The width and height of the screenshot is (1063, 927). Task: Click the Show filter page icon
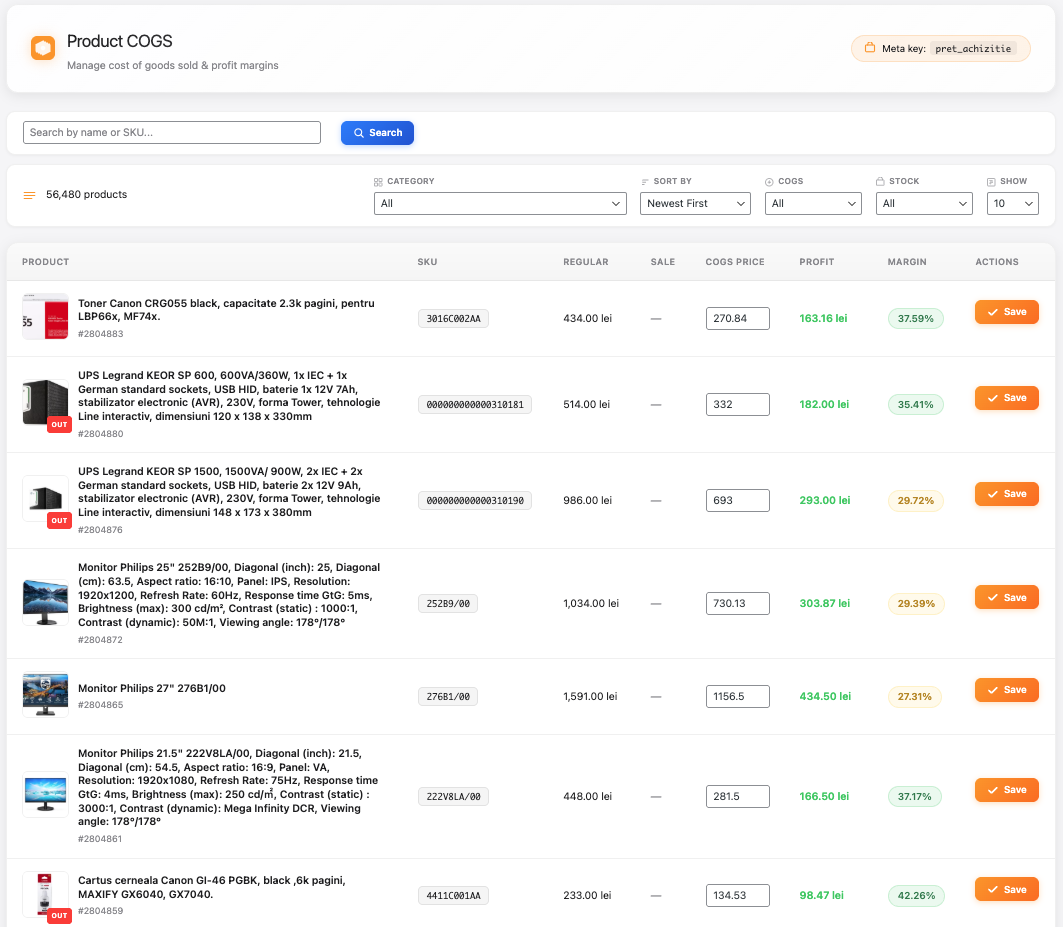pyautogui.click(x=991, y=182)
